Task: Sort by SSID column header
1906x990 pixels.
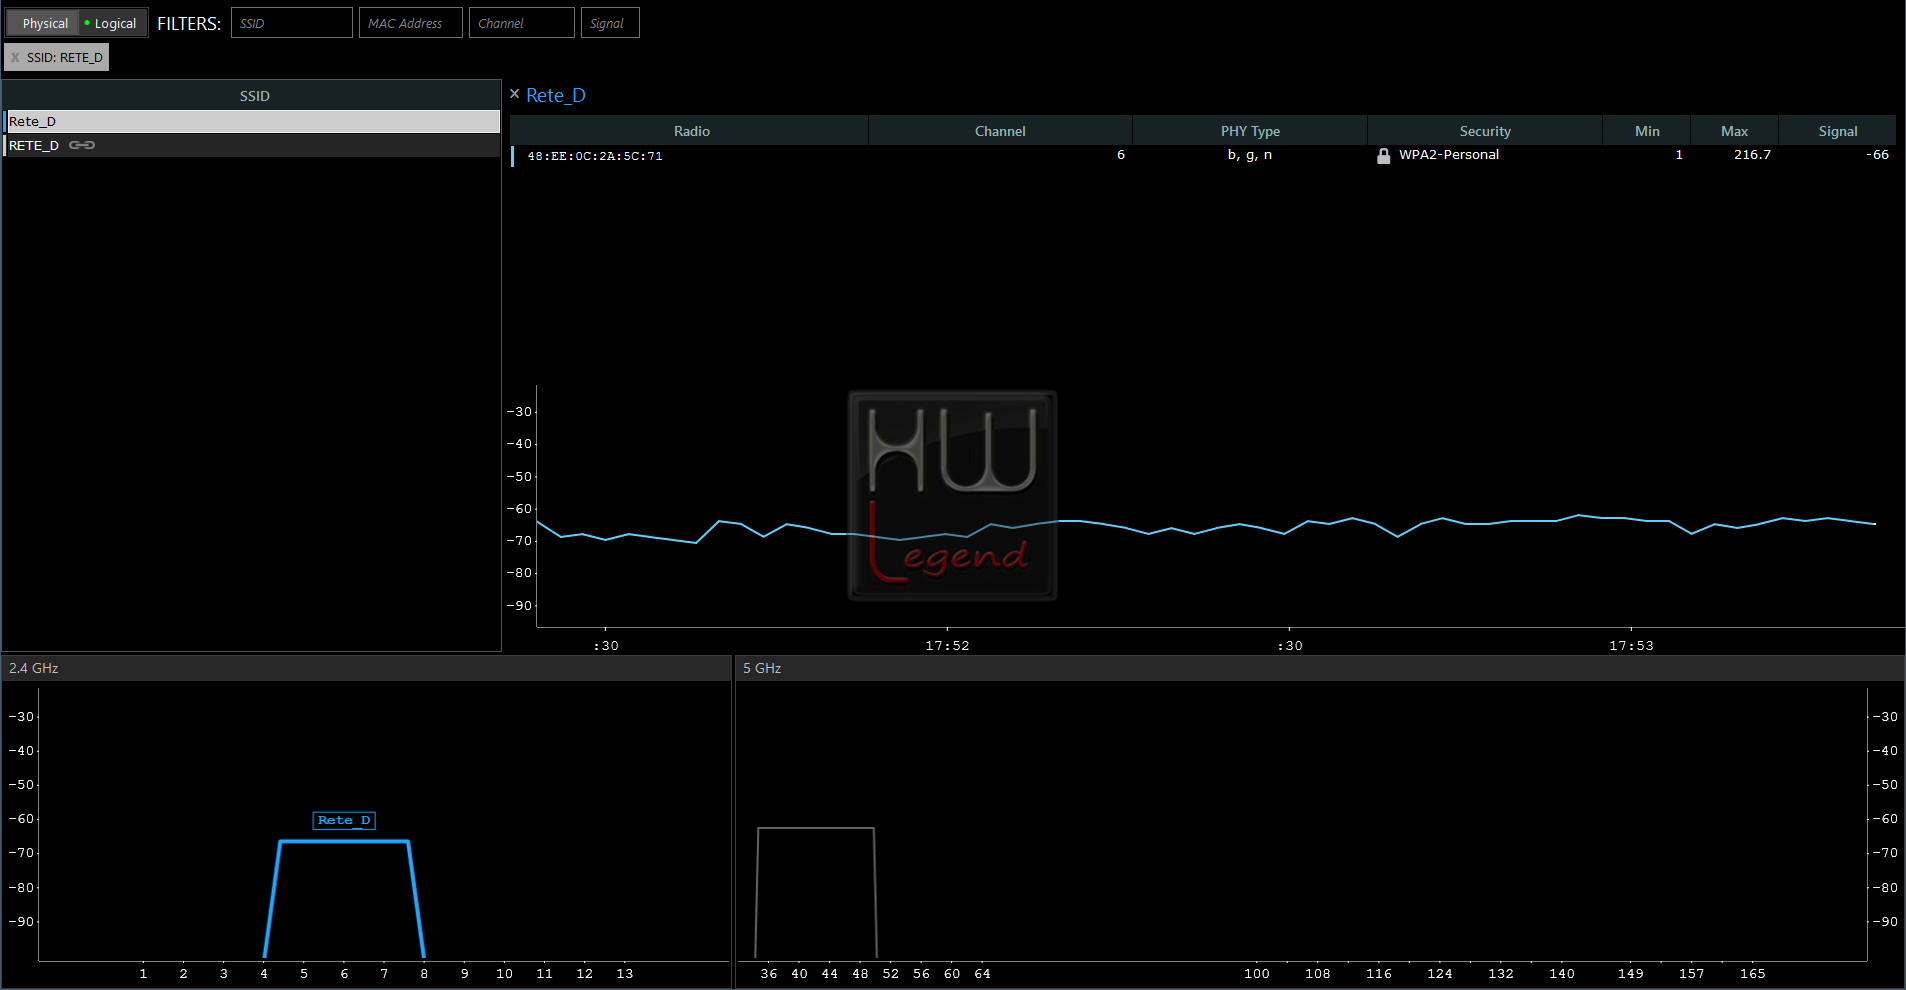Action: tap(254, 96)
